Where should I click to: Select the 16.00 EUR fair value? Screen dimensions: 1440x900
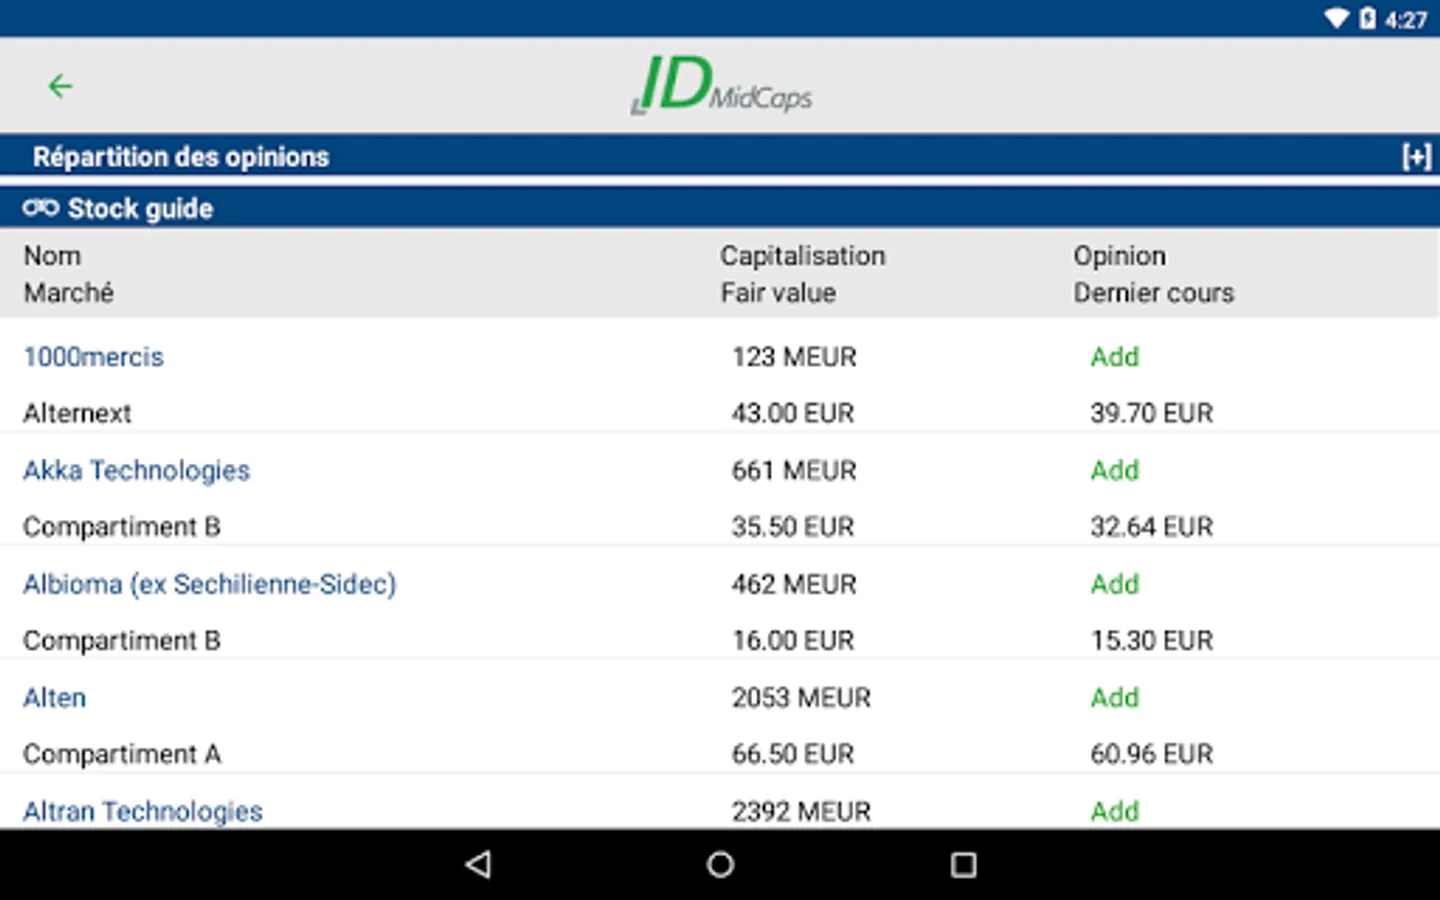[793, 641]
